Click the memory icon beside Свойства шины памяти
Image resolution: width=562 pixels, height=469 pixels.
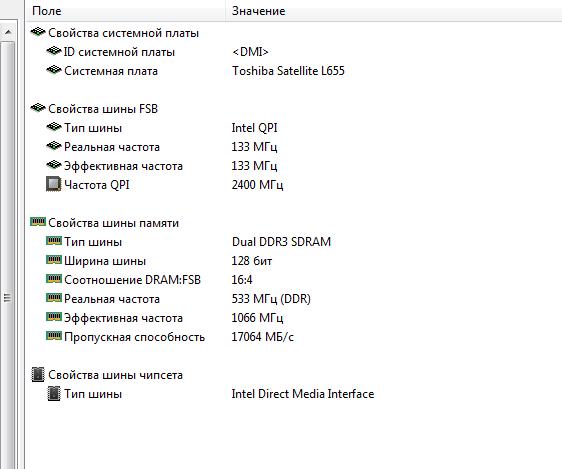[x=38, y=222]
